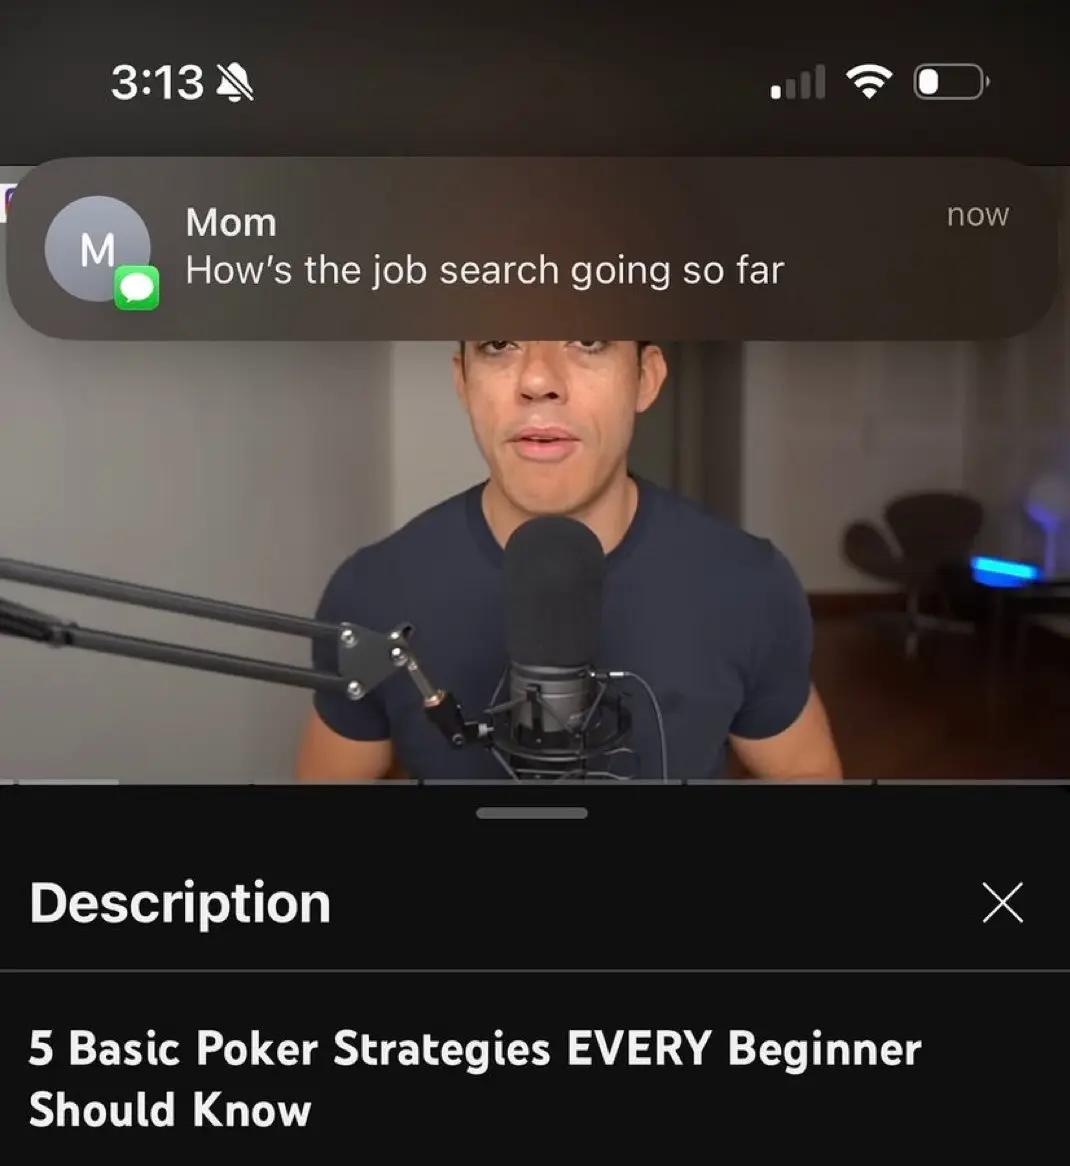1070x1166 pixels.
Task: Tap the empty area of the notification banner
Action: (892, 290)
